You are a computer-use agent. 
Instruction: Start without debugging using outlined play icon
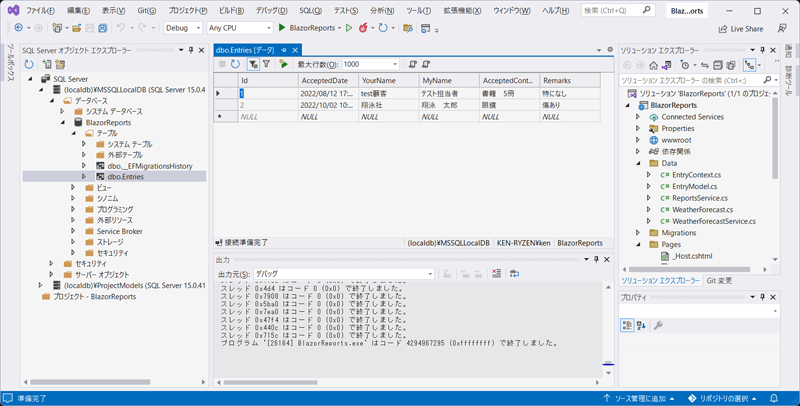pyautogui.click(x=349, y=28)
